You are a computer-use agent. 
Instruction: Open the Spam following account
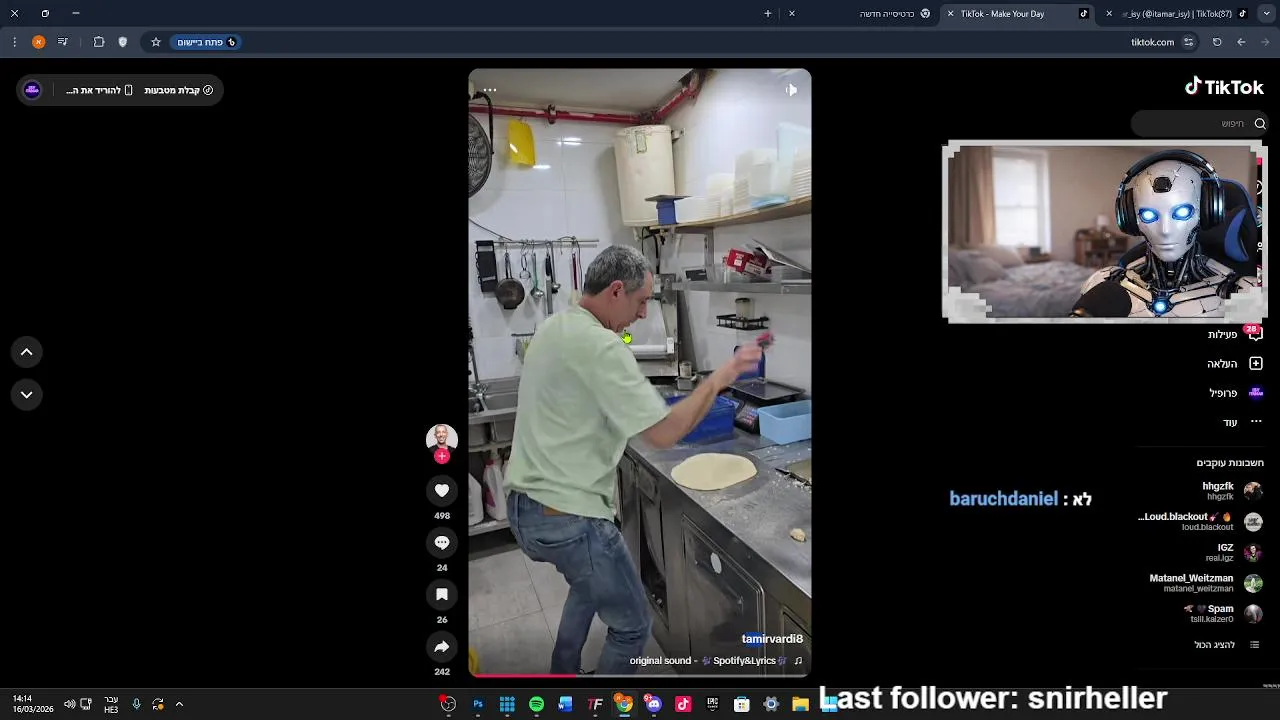pyautogui.click(x=1222, y=613)
